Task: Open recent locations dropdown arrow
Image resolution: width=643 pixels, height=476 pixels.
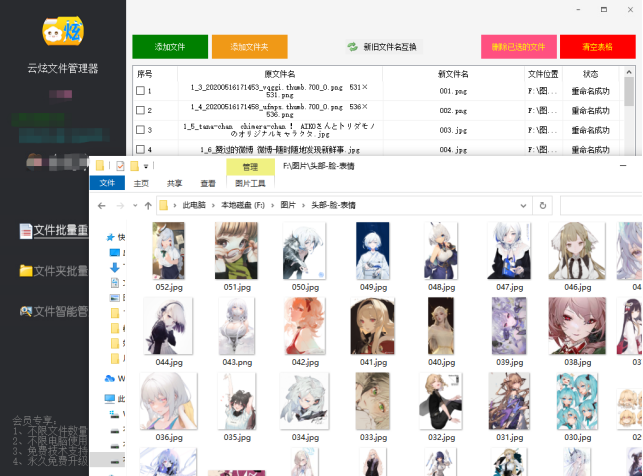Action: pos(135,205)
